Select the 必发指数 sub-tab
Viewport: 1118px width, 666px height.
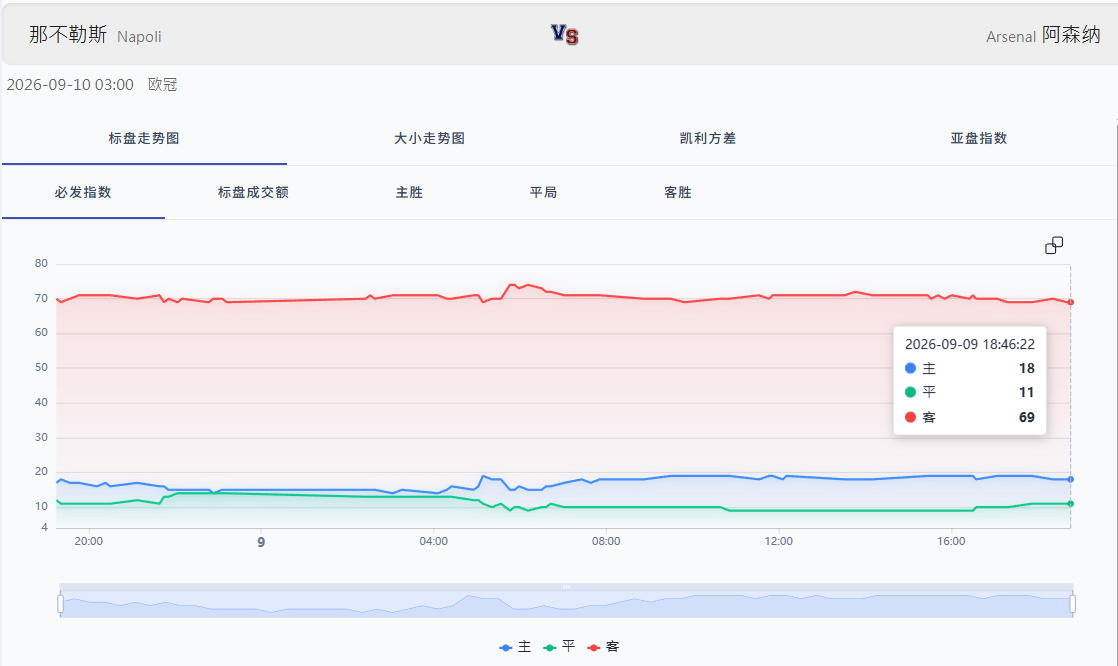click(83, 193)
